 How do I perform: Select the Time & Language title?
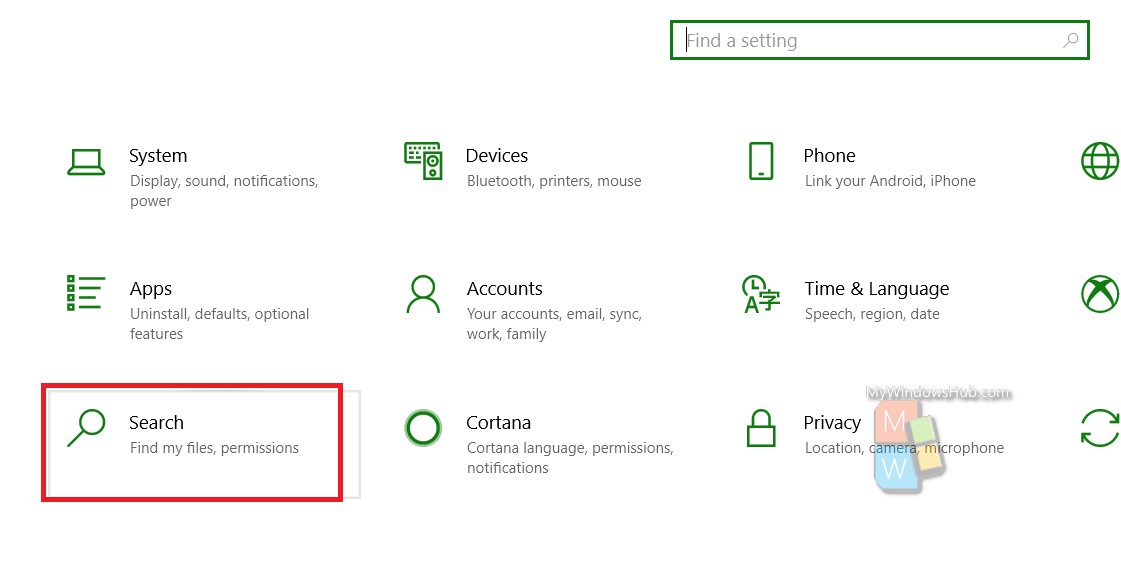pos(876,289)
